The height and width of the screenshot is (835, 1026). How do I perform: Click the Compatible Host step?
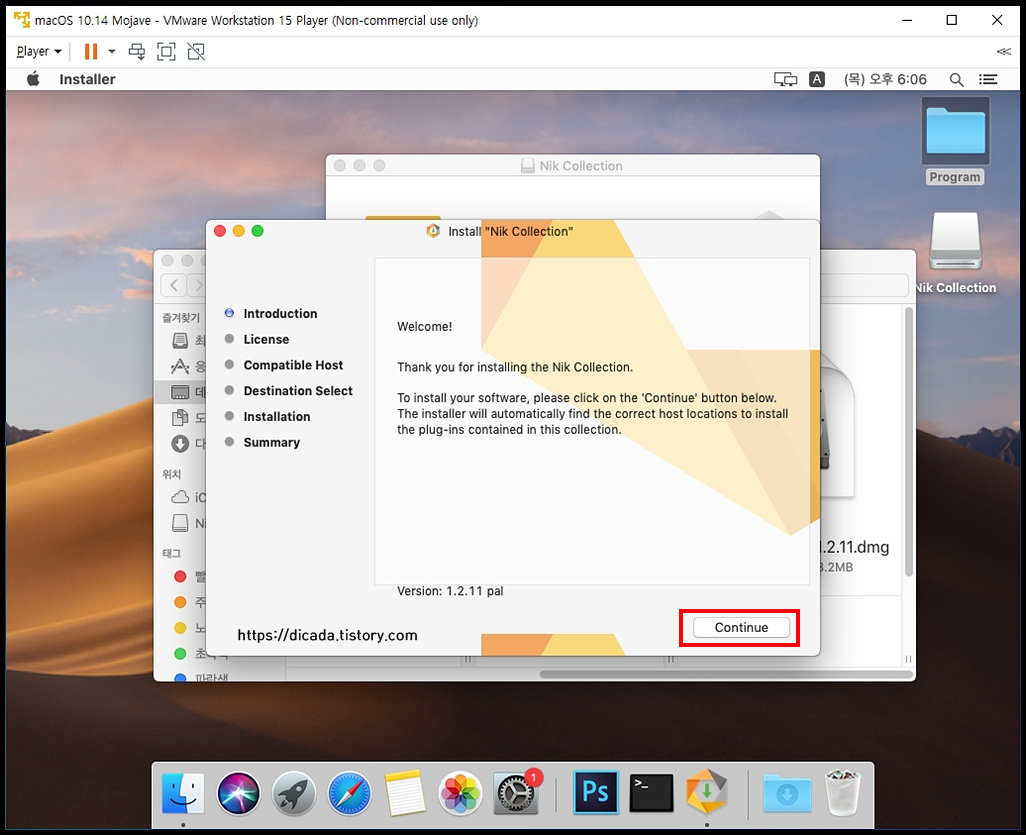point(293,365)
